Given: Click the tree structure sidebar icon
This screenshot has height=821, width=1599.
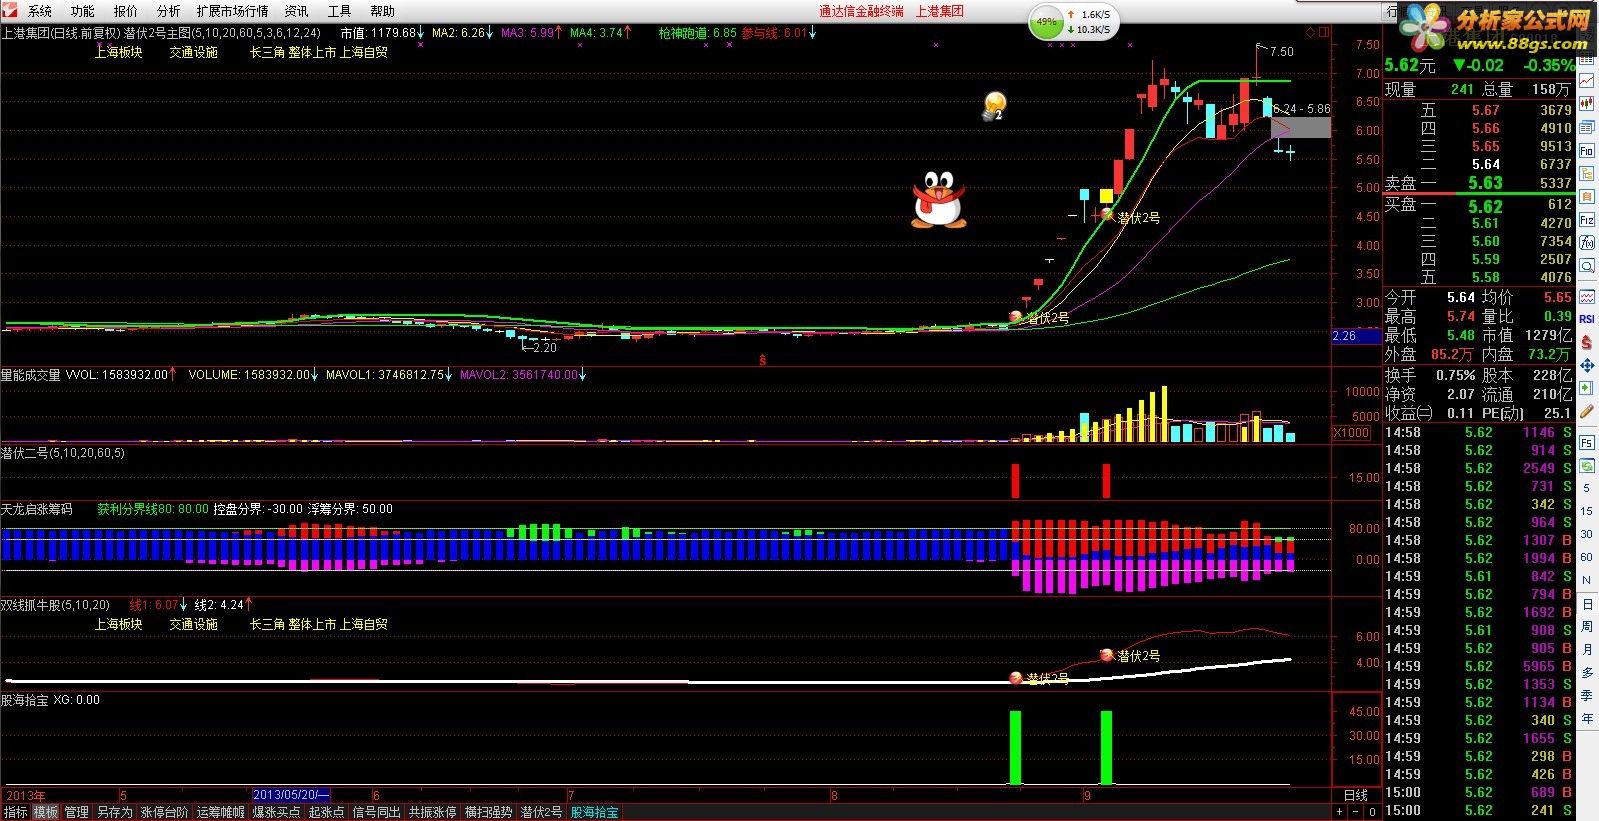Looking at the screenshot, I should [x=1587, y=174].
